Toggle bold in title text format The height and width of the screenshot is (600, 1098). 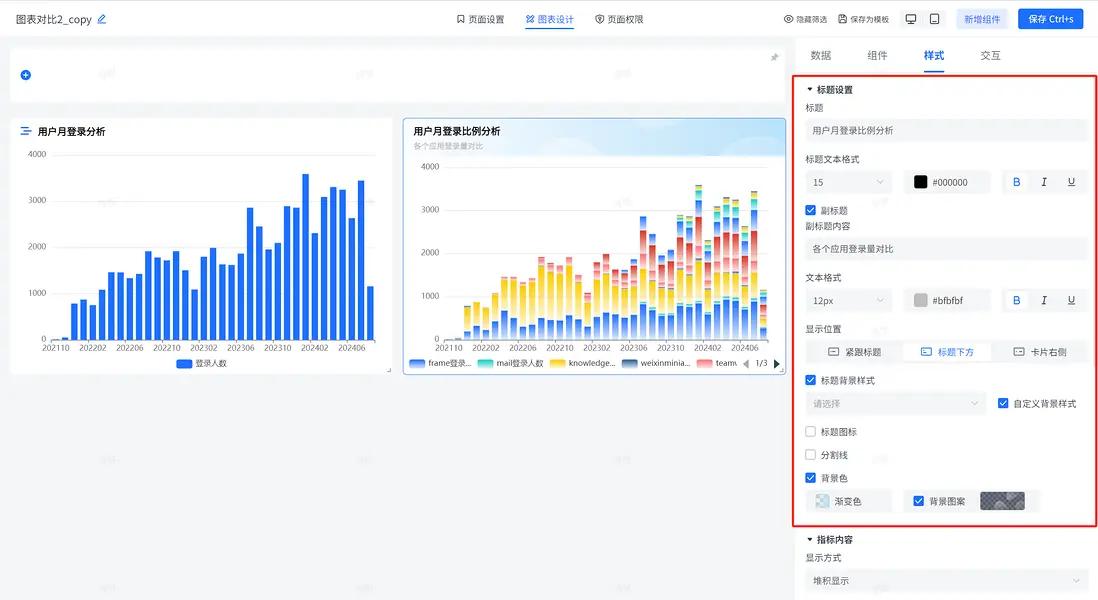point(1017,182)
